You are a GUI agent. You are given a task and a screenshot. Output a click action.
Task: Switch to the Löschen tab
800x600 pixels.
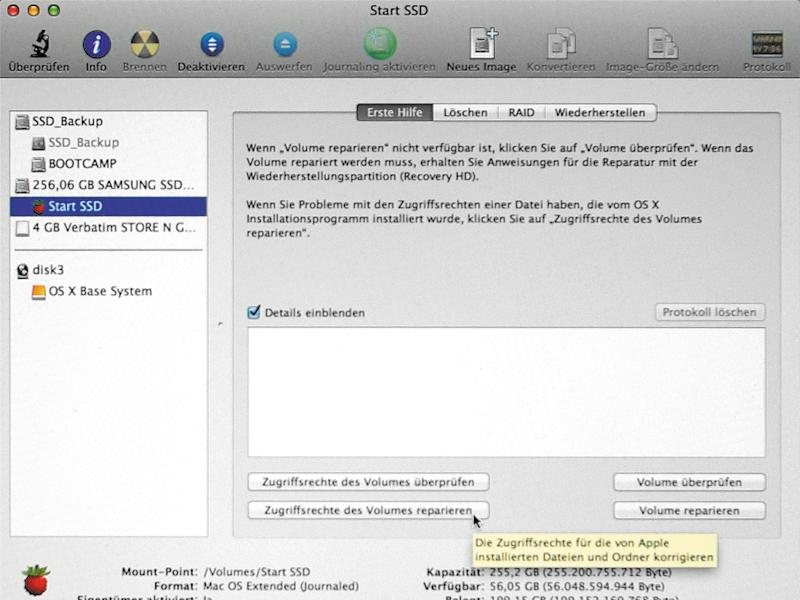tap(465, 113)
